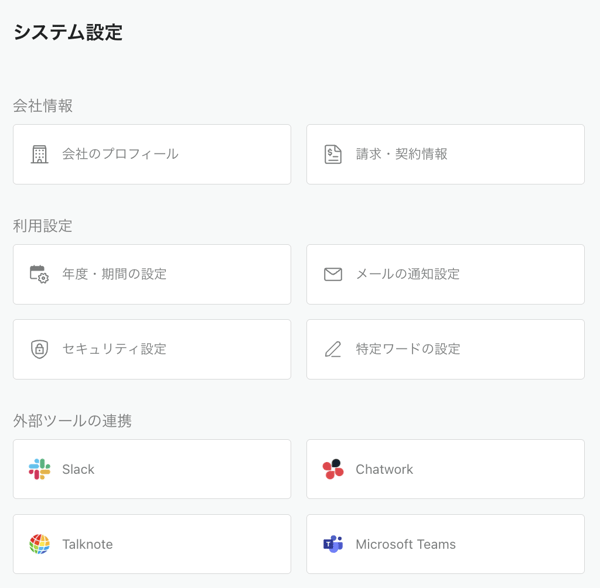This screenshot has height=588, width=600.
Task: Select セキュリティ設定 card
Action: click(152, 349)
